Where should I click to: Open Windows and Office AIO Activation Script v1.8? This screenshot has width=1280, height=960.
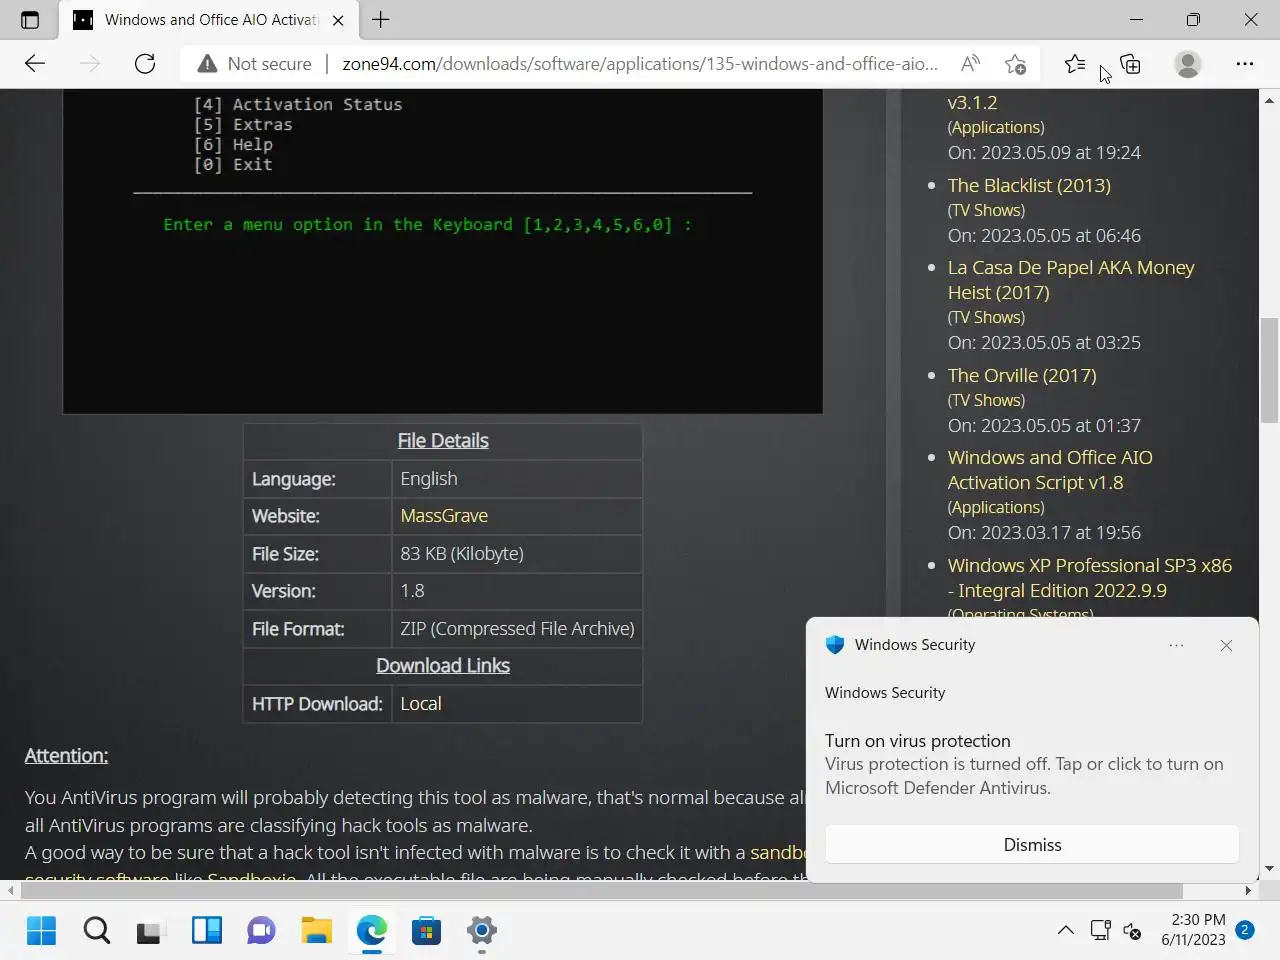click(x=1050, y=470)
